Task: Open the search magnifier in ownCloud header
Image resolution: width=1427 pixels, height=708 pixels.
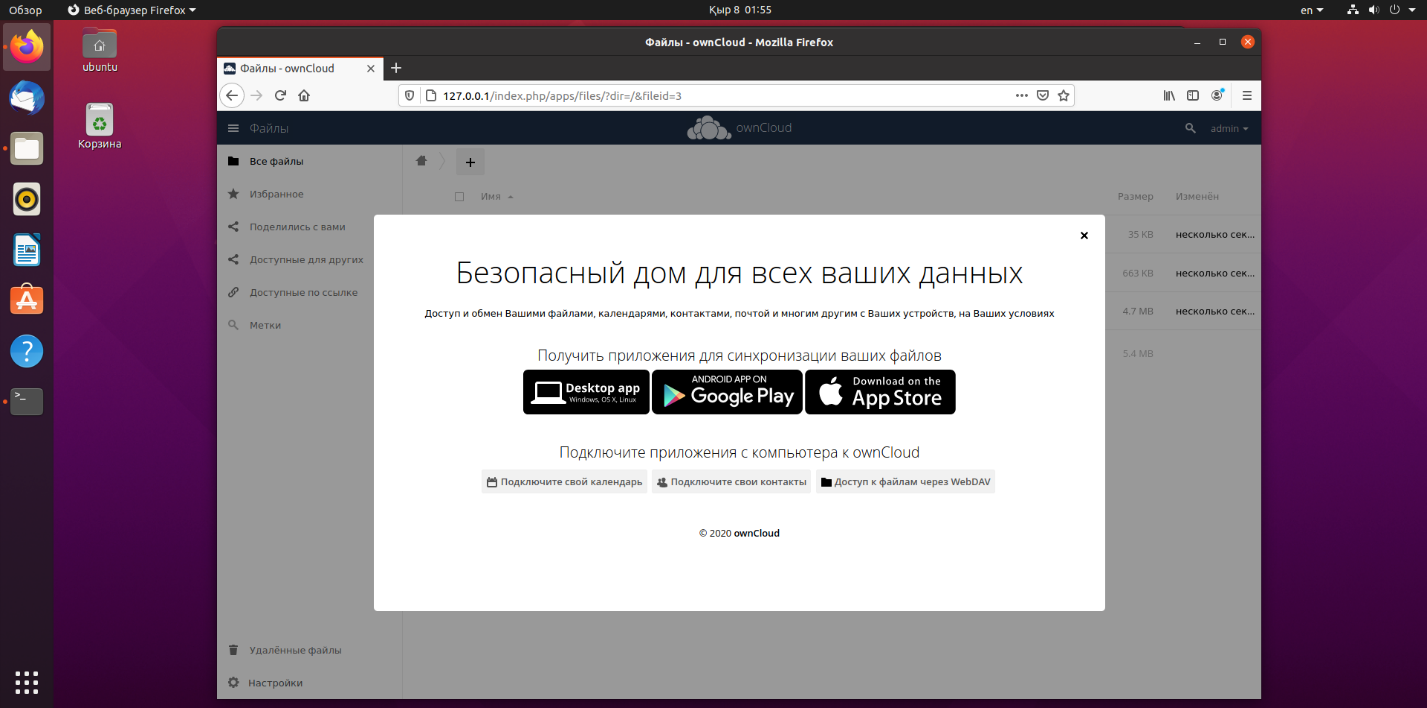Action: 1190,128
